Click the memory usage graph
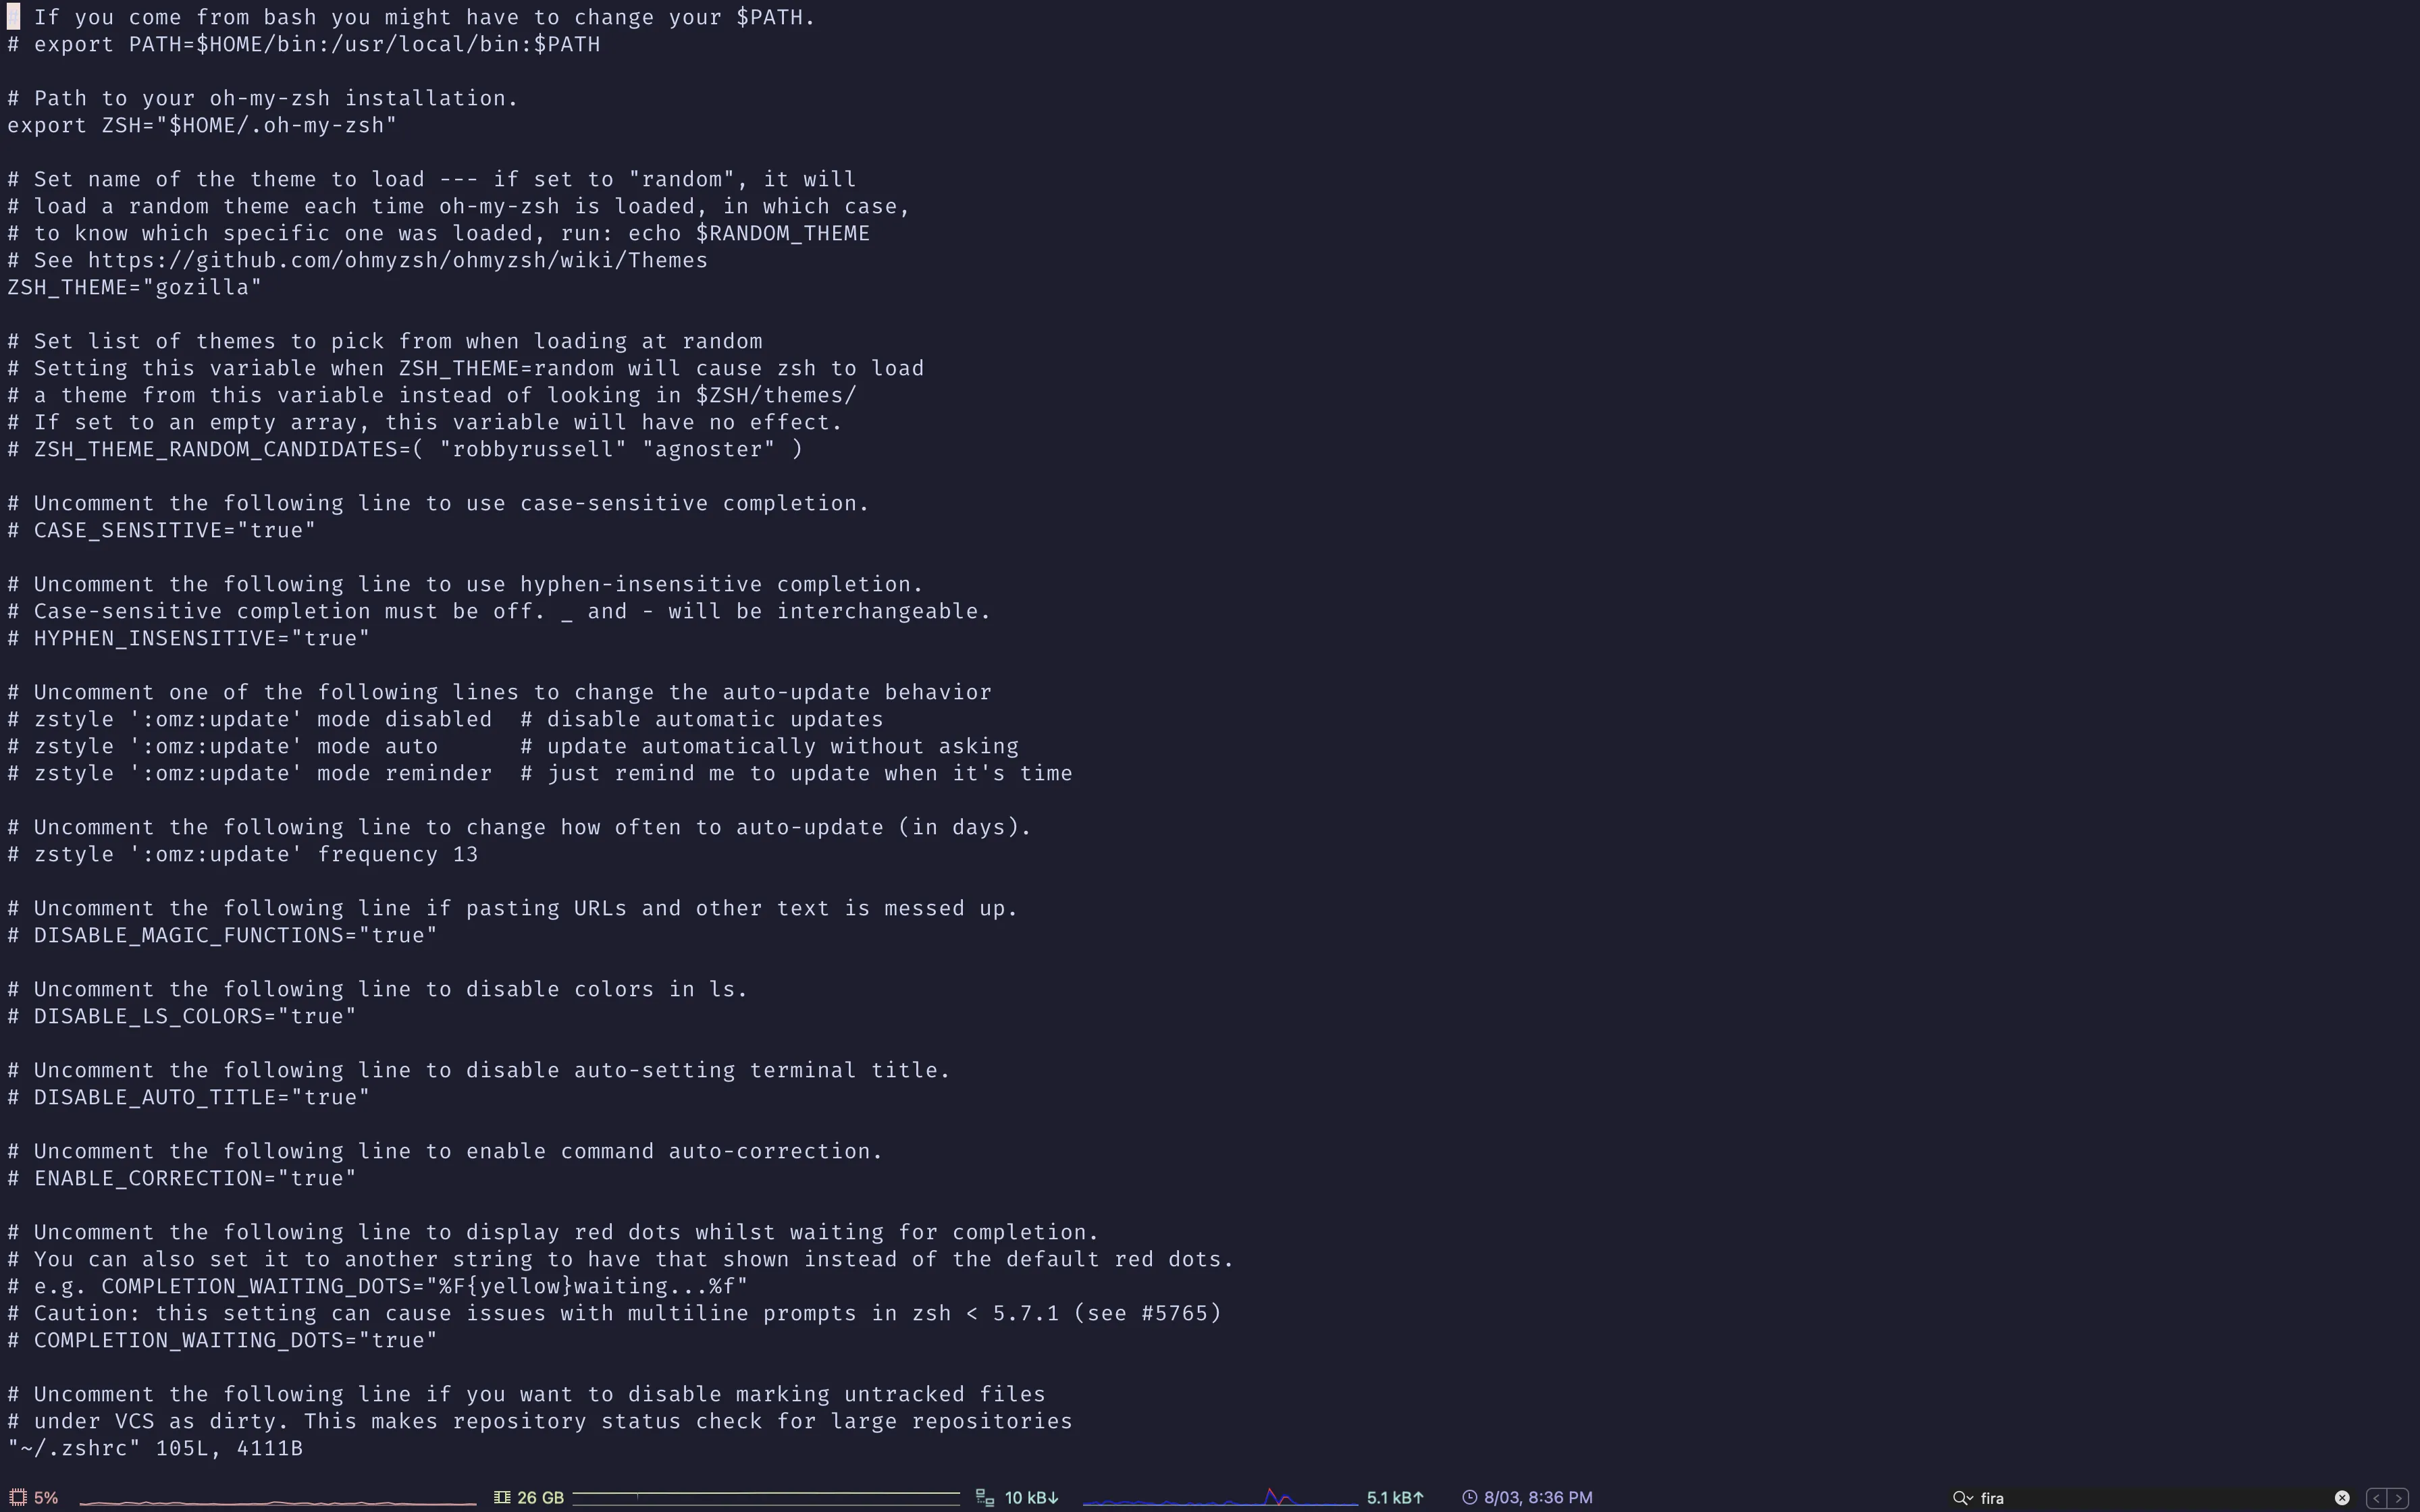2420x1512 pixels. [x=766, y=1497]
